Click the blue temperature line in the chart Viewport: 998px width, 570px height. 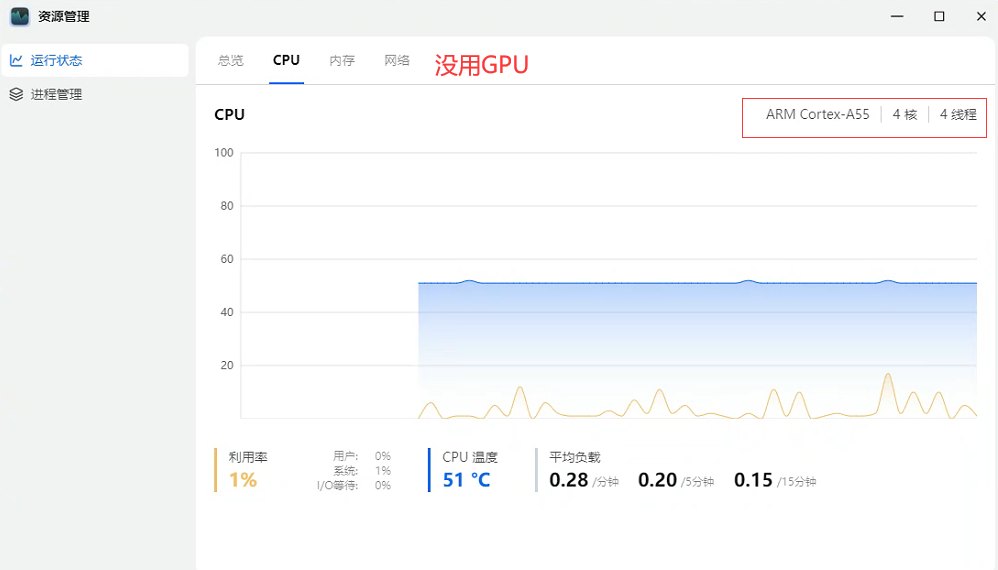[x=600, y=283]
